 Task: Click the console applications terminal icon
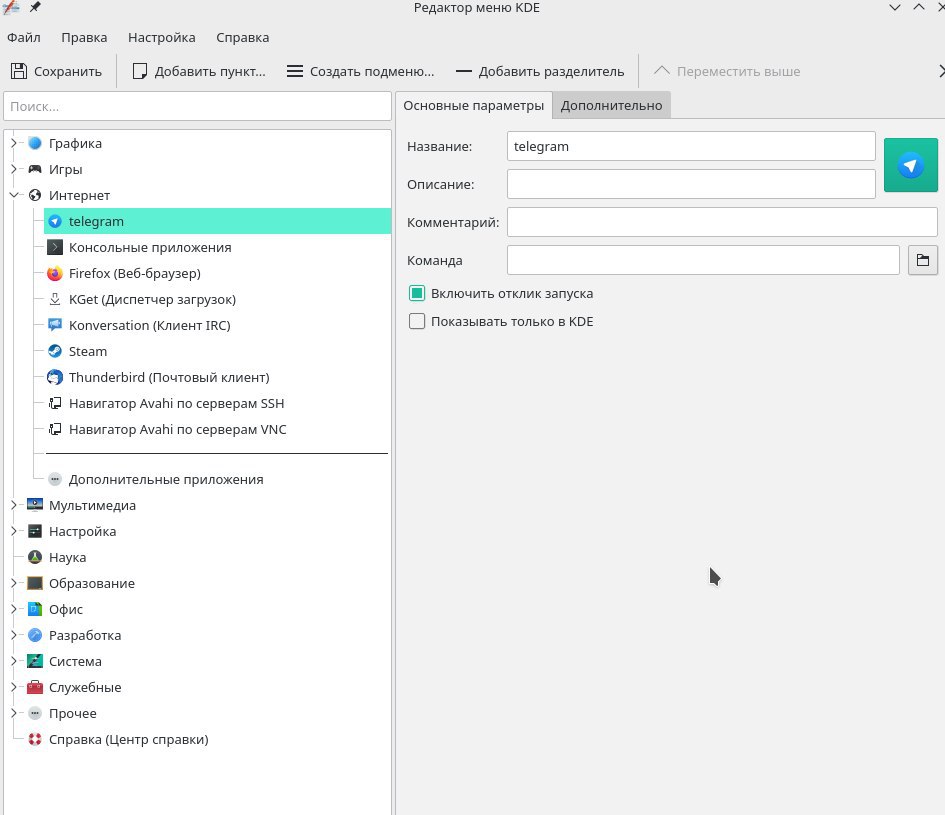point(55,248)
